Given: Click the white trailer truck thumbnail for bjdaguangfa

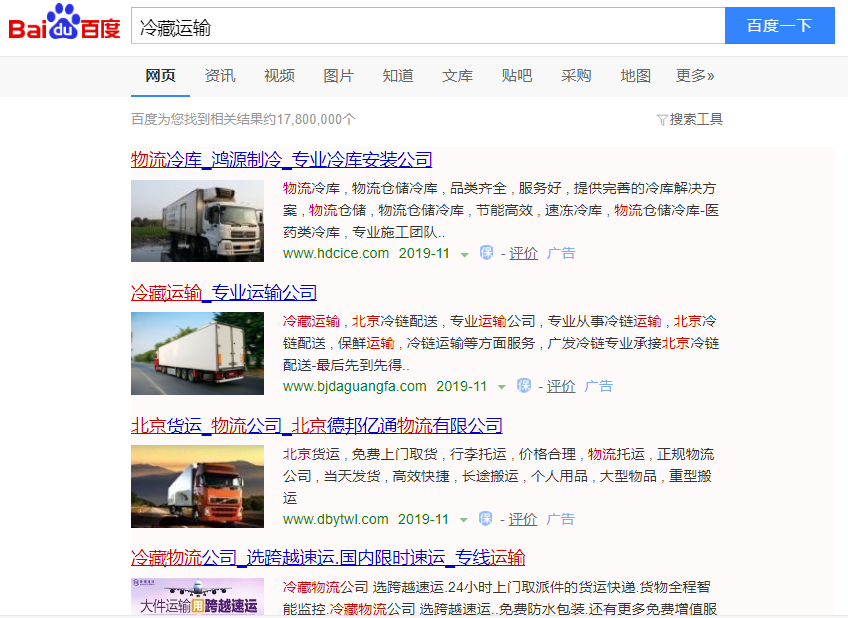Looking at the screenshot, I should click(197, 353).
